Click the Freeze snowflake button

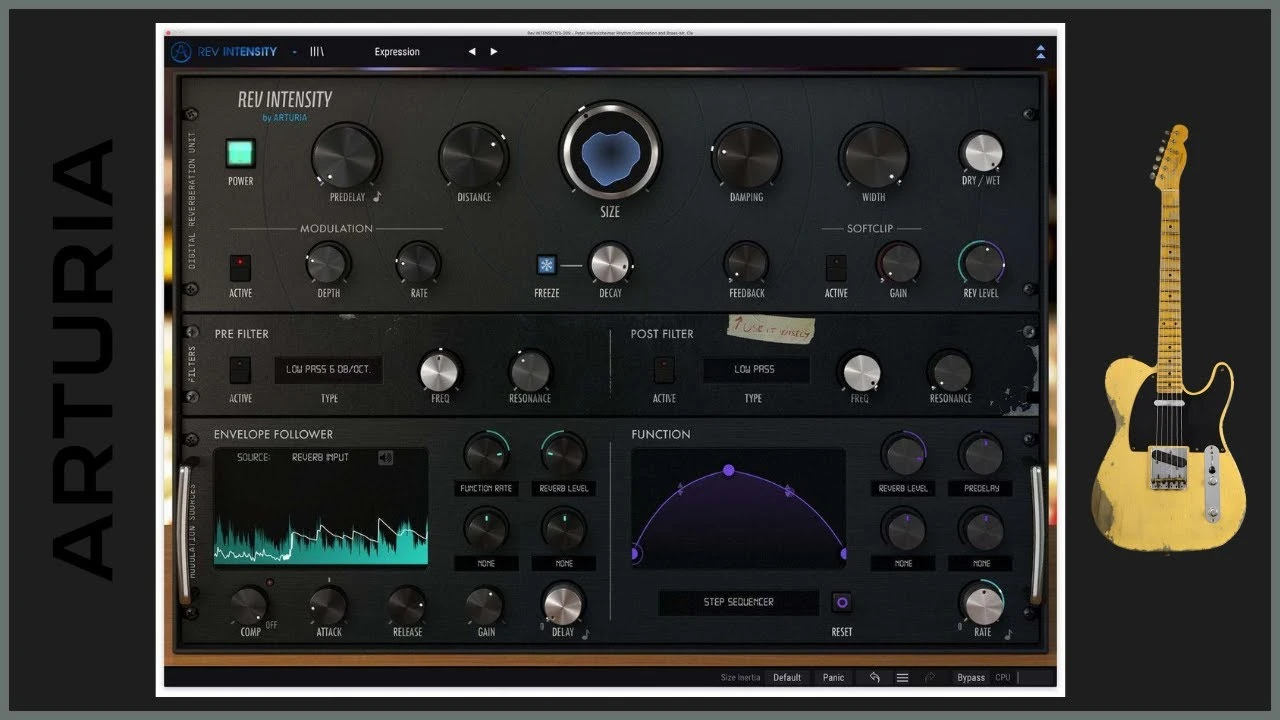546,265
